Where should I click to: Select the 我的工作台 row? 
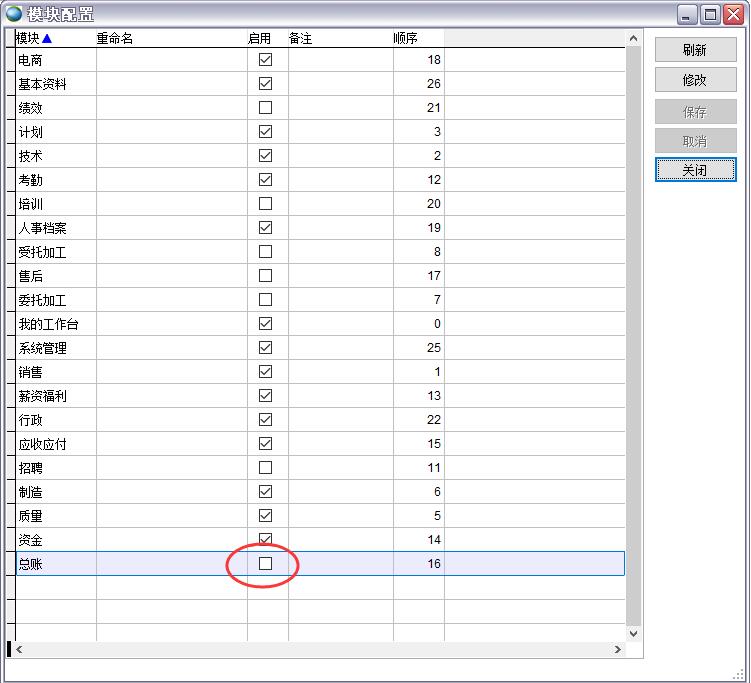[x=48, y=324]
